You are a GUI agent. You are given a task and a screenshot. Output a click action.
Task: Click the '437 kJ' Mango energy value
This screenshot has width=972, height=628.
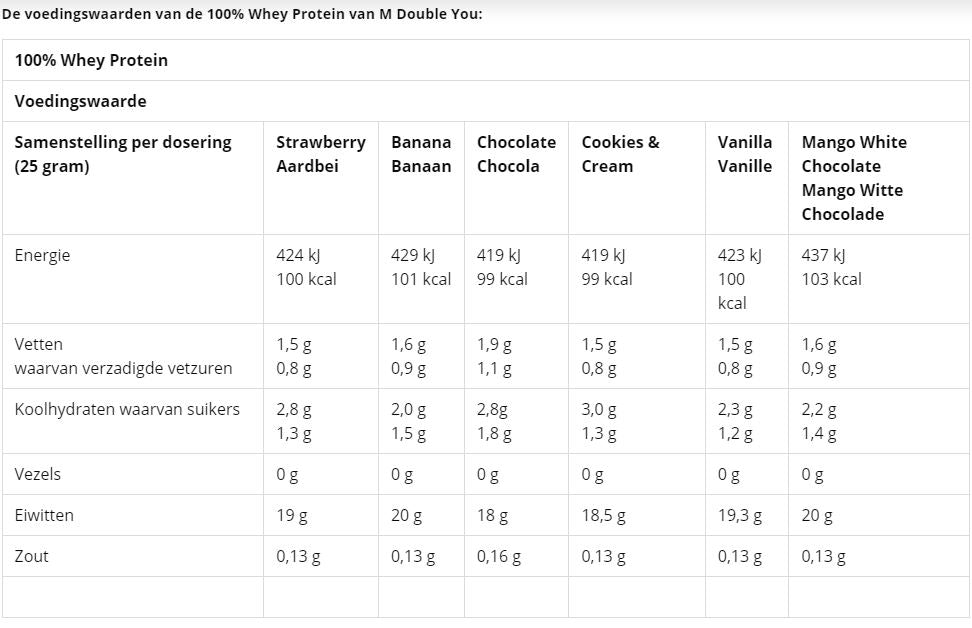point(823,255)
